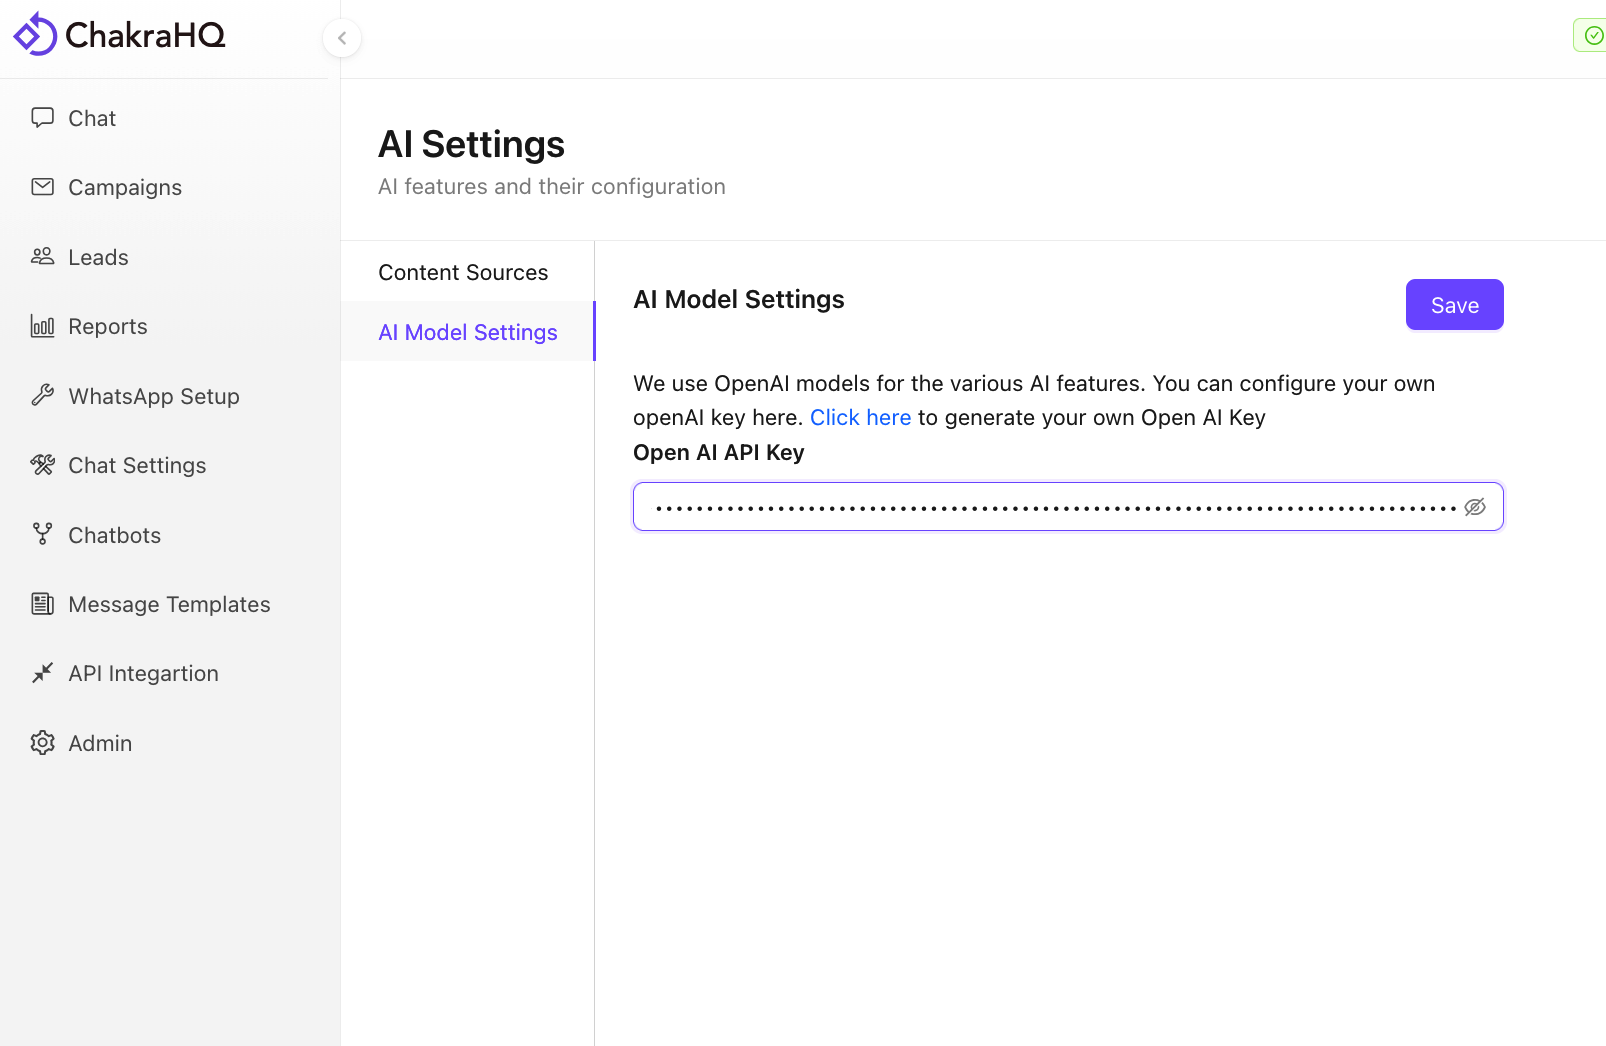Collapse the sidebar with chevron button
Viewport: 1606px width, 1046px height.
(342, 38)
